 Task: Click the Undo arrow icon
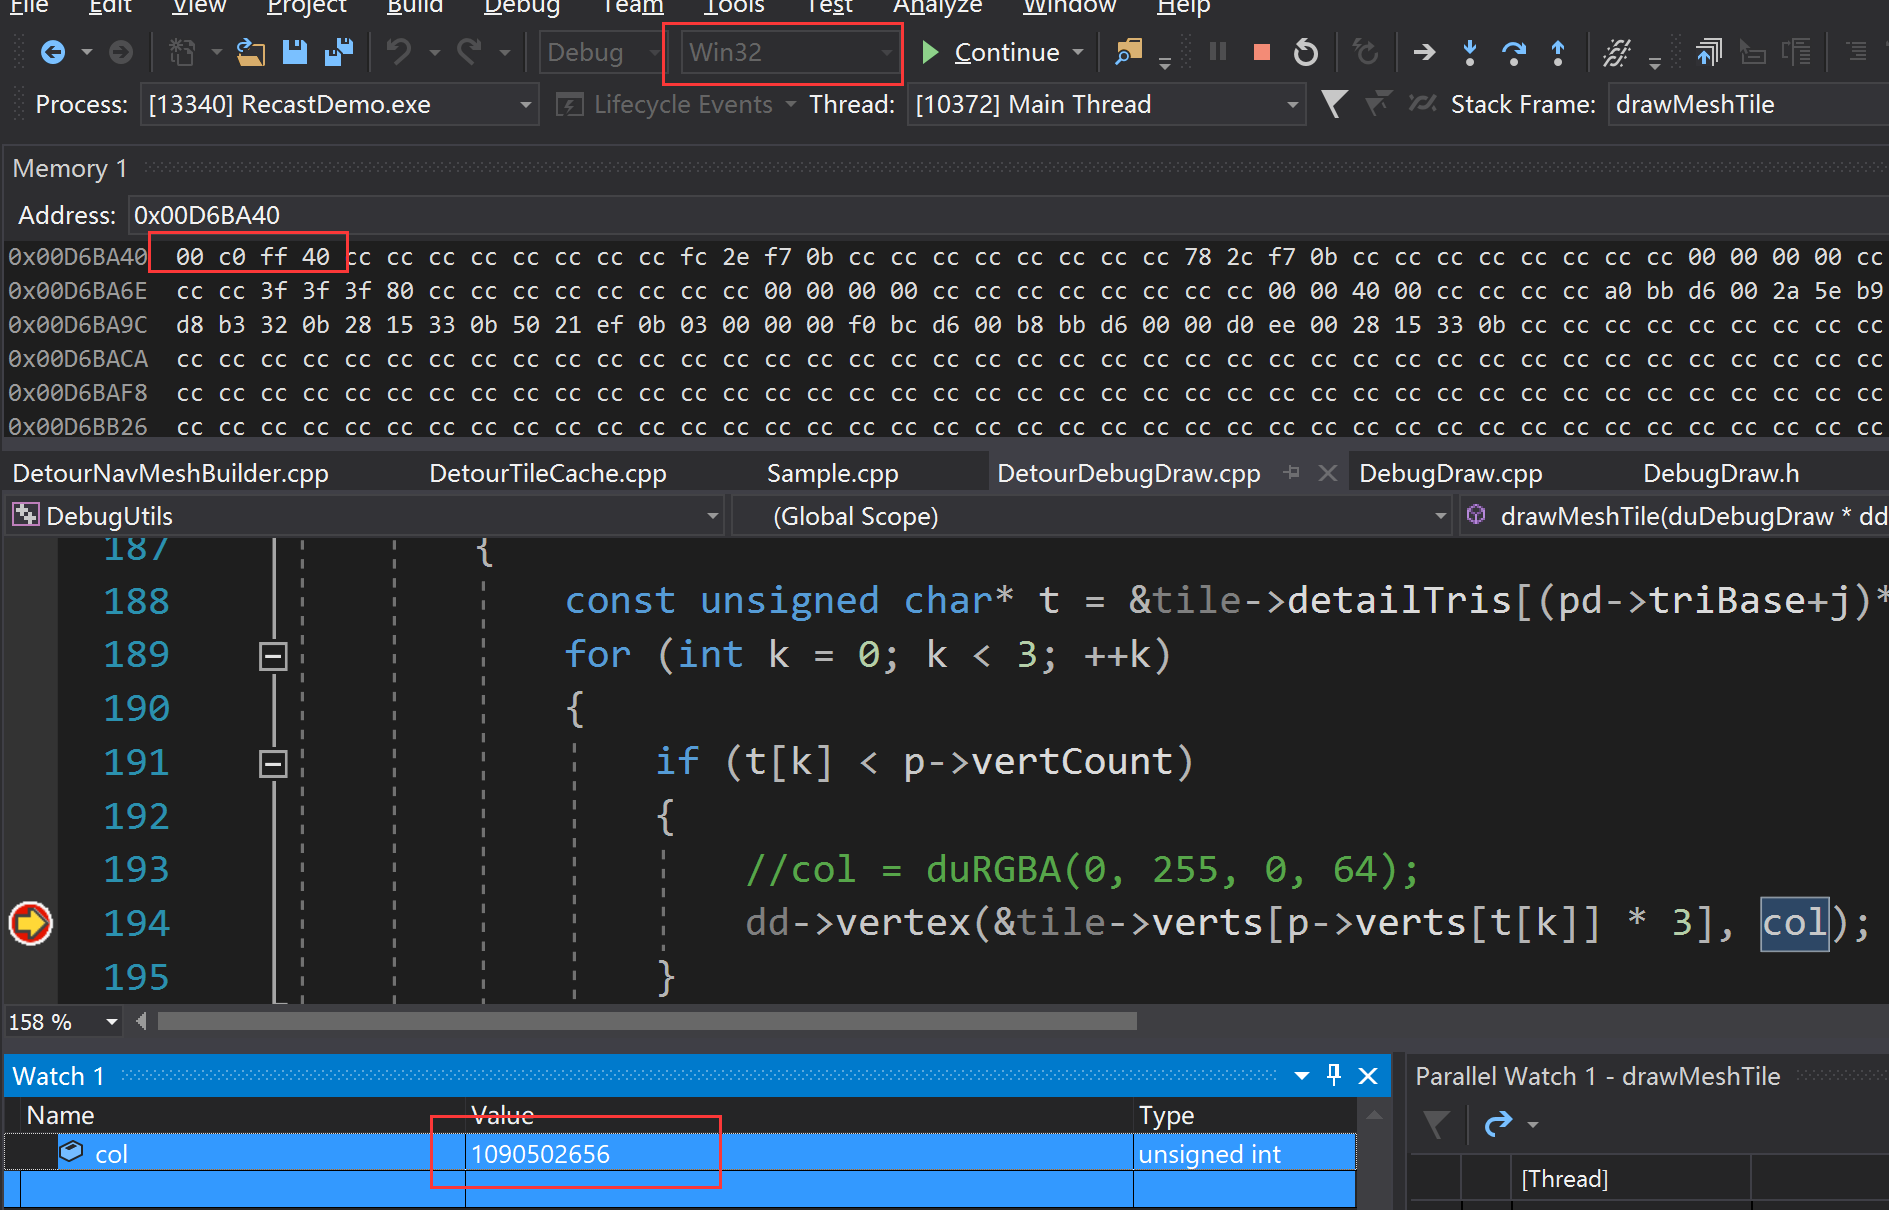pyautogui.click(x=398, y=52)
